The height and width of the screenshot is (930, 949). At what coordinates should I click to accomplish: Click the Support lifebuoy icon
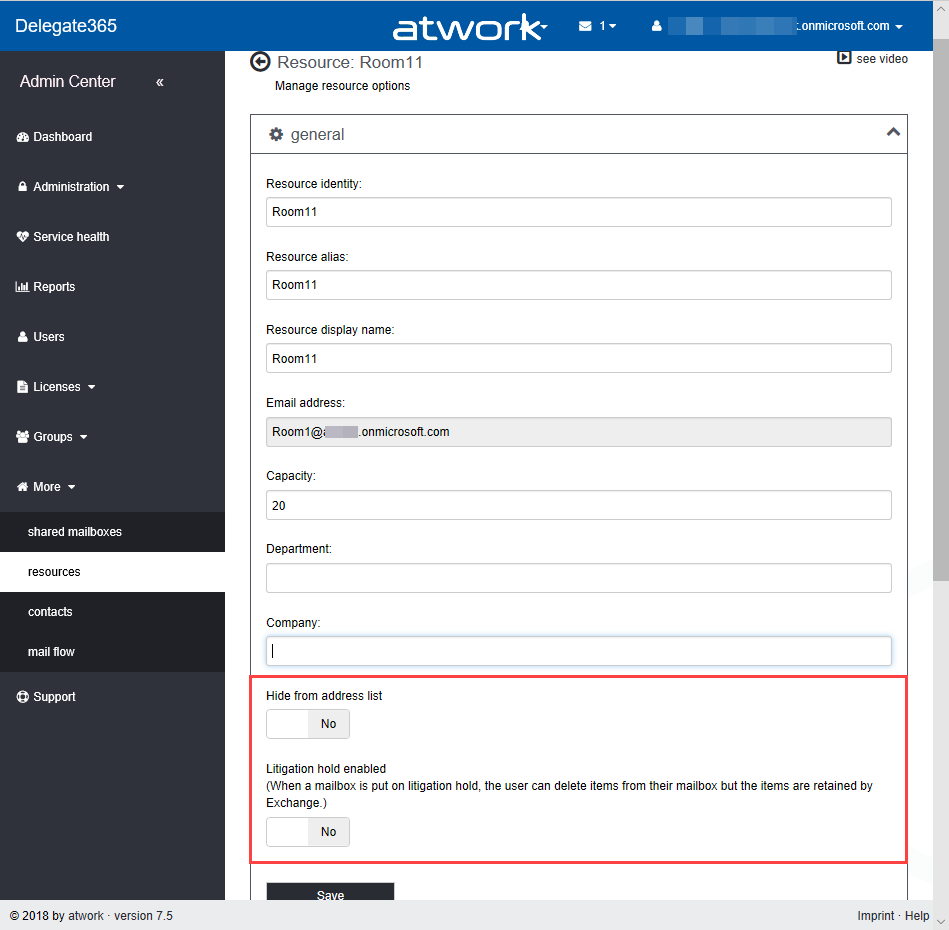(23, 697)
